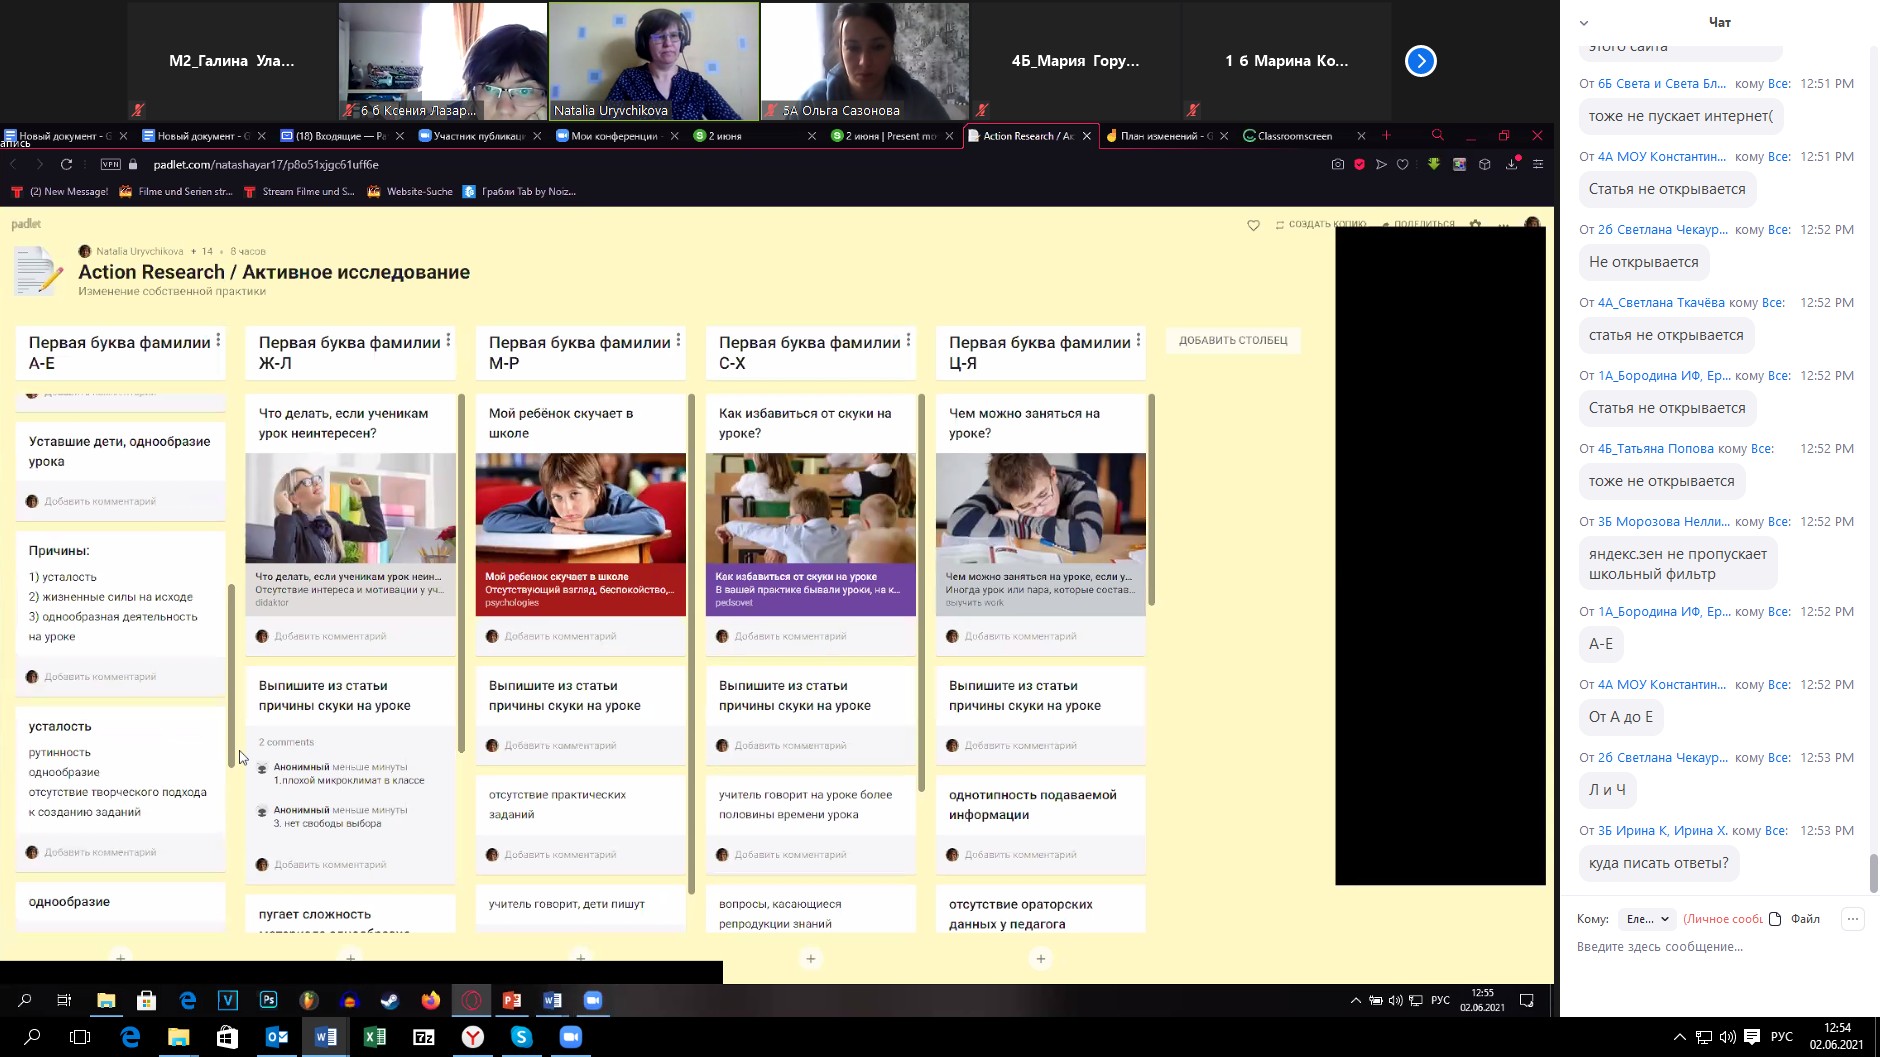Open a new browser tab with plus
This screenshot has height=1057, width=1880.
[1386, 135]
